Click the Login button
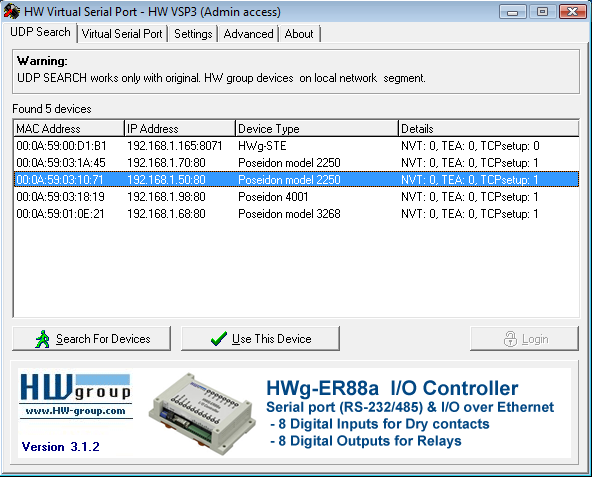Image resolution: width=592 pixels, height=477 pixels. [524, 339]
